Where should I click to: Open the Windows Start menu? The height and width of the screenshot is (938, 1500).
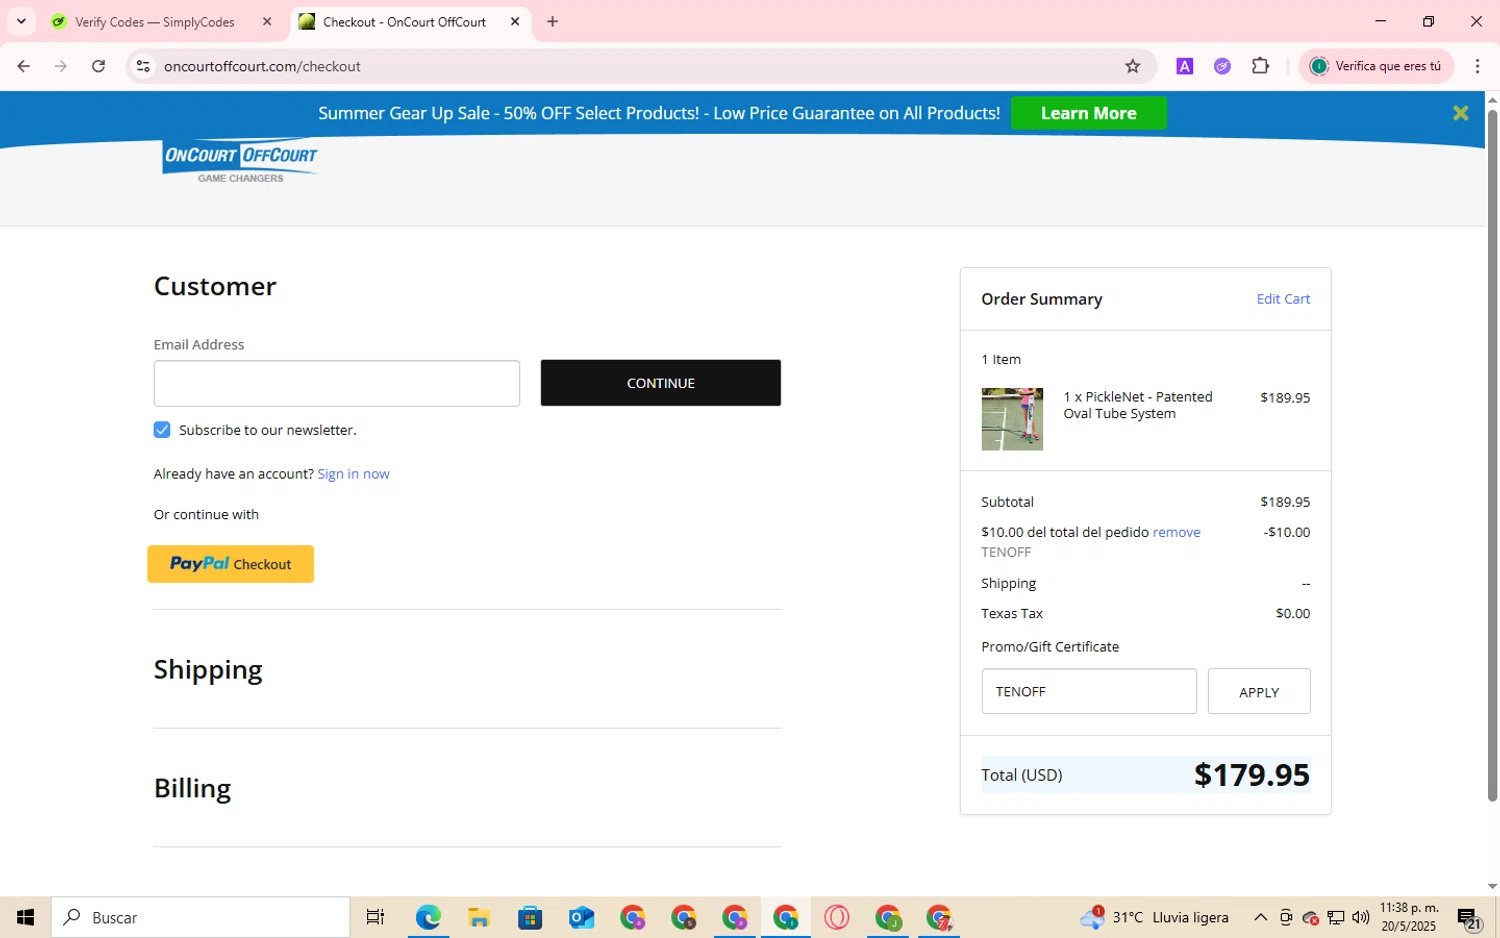click(x=25, y=917)
